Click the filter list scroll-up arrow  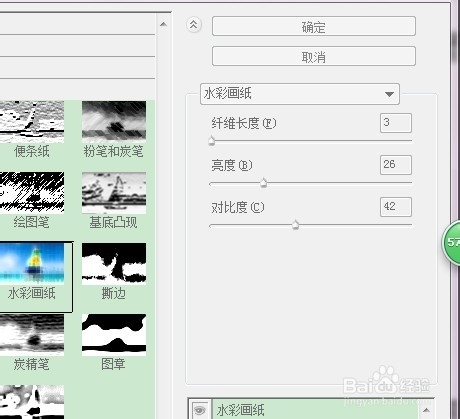163,24
